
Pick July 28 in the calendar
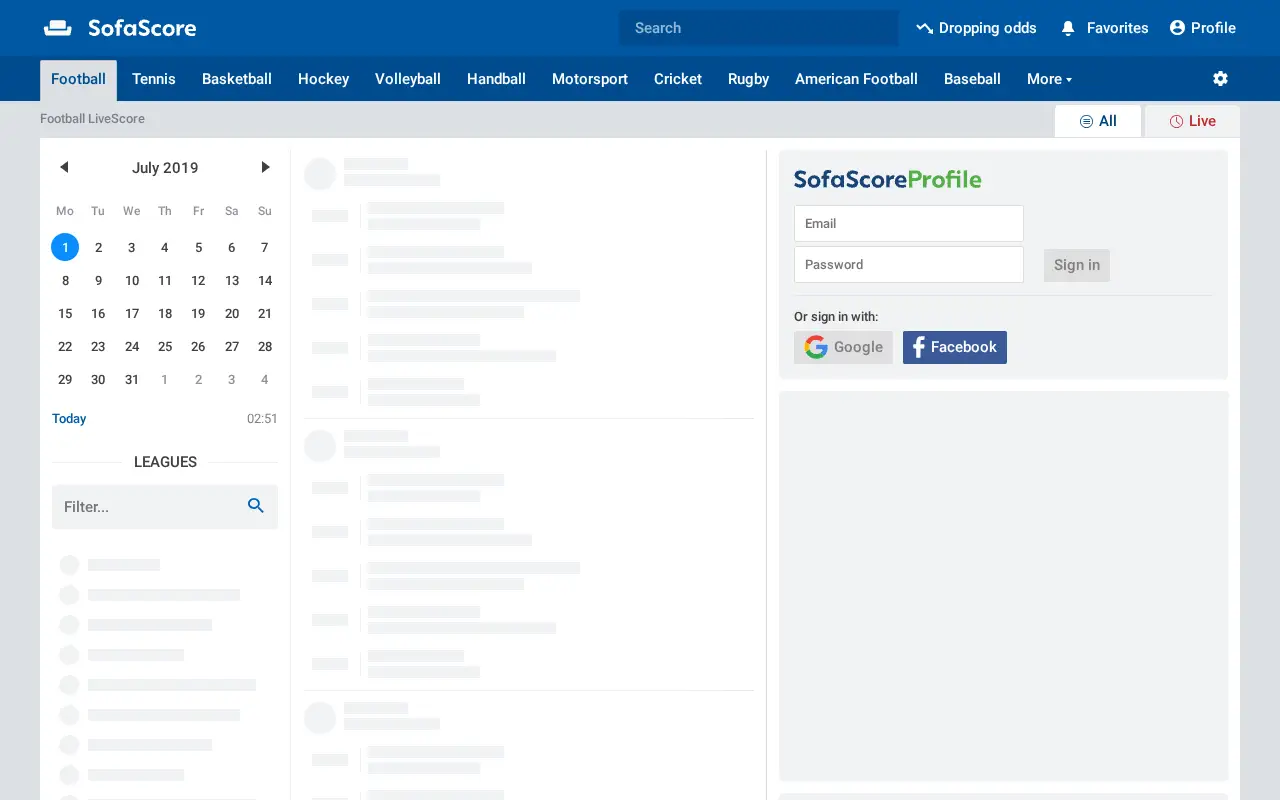[x=265, y=346]
